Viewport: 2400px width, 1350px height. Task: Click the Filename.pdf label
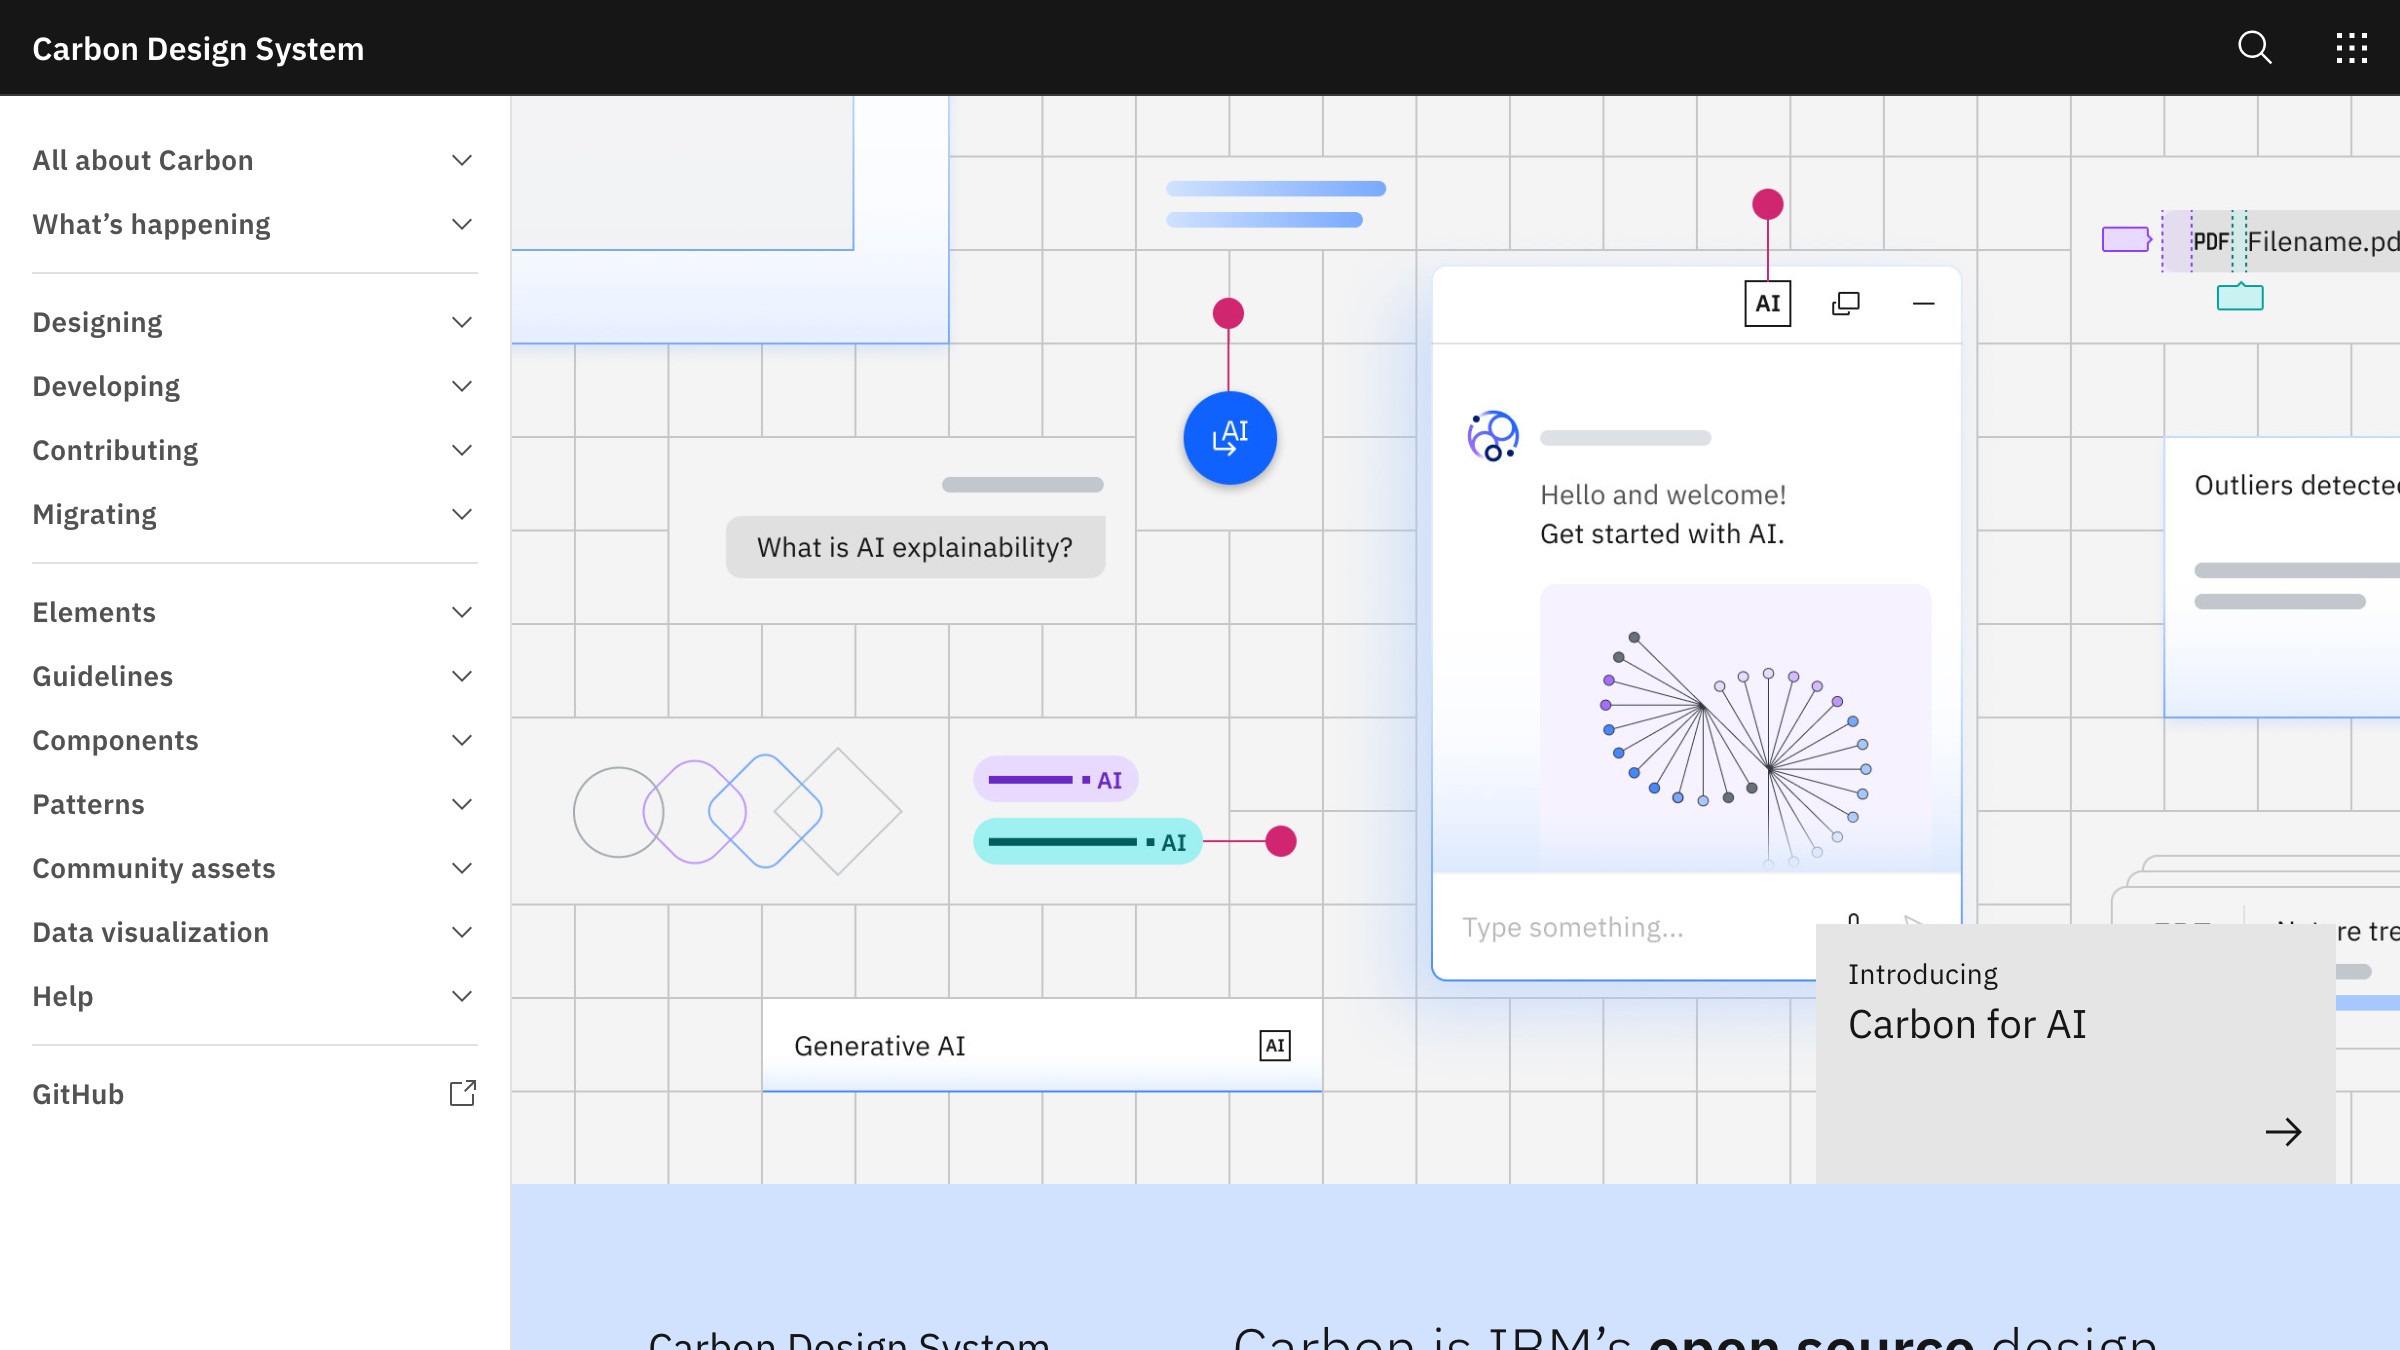(2323, 241)
